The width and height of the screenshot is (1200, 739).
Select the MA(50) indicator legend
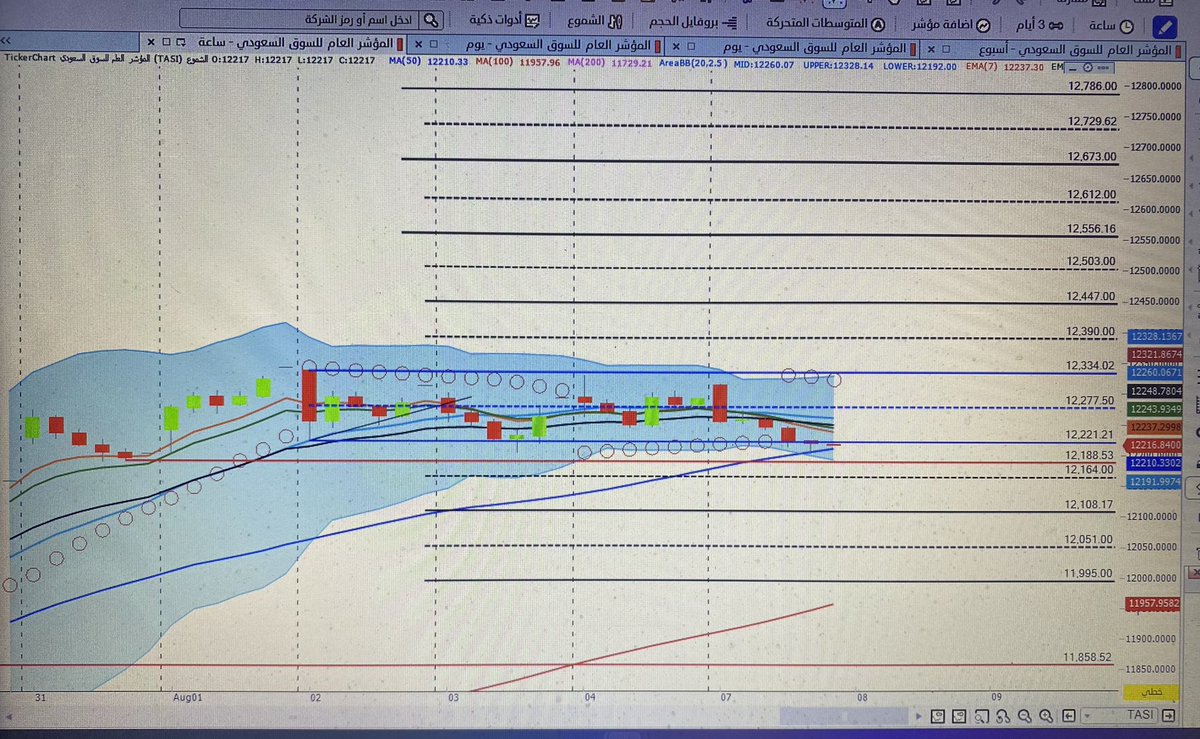click(427, 62)
